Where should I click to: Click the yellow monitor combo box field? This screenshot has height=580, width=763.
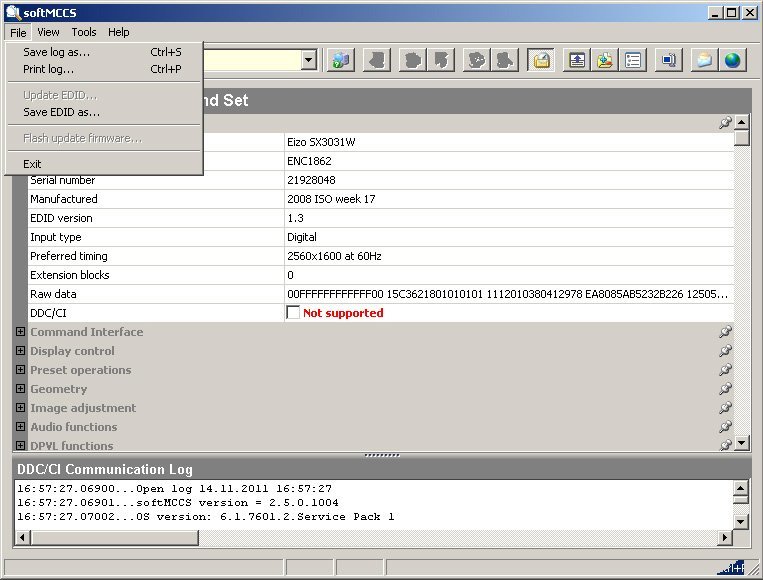click(x=252, y=60)
